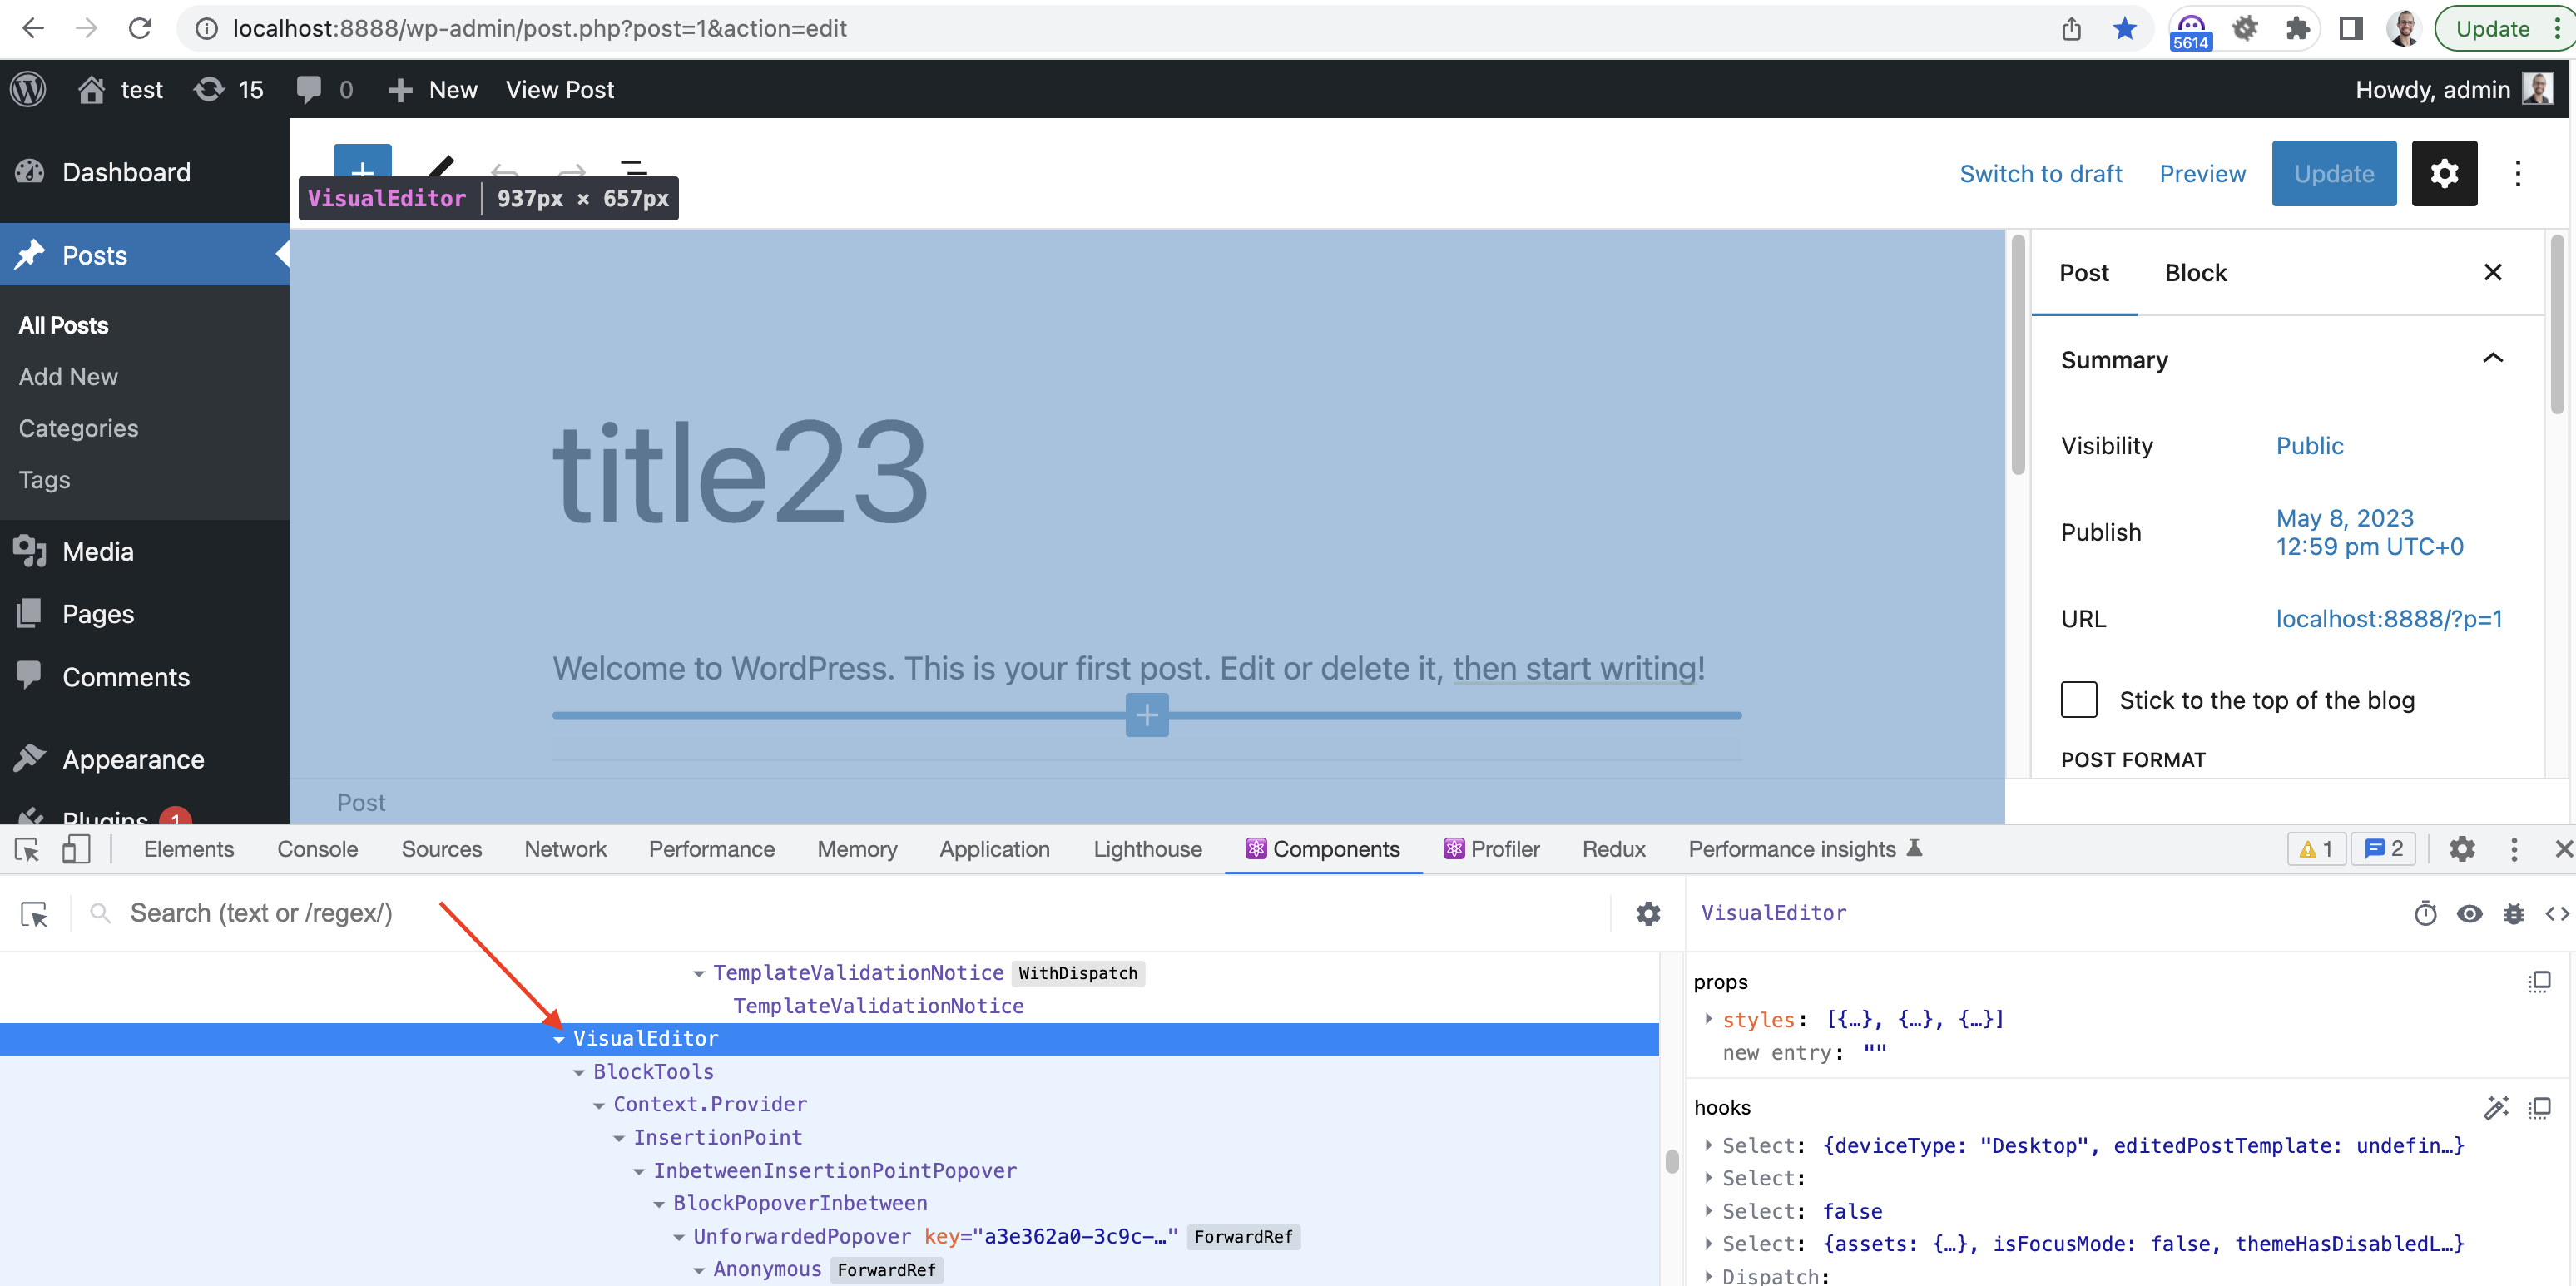Collapse TemplateValidationNotice WithDispatch node

point(699,973)
